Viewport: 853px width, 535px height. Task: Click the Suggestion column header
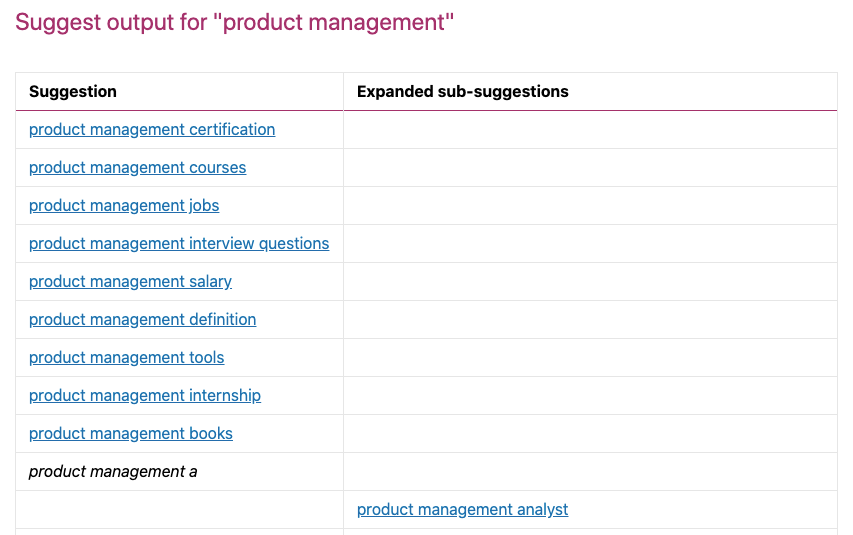coord(73,91)
